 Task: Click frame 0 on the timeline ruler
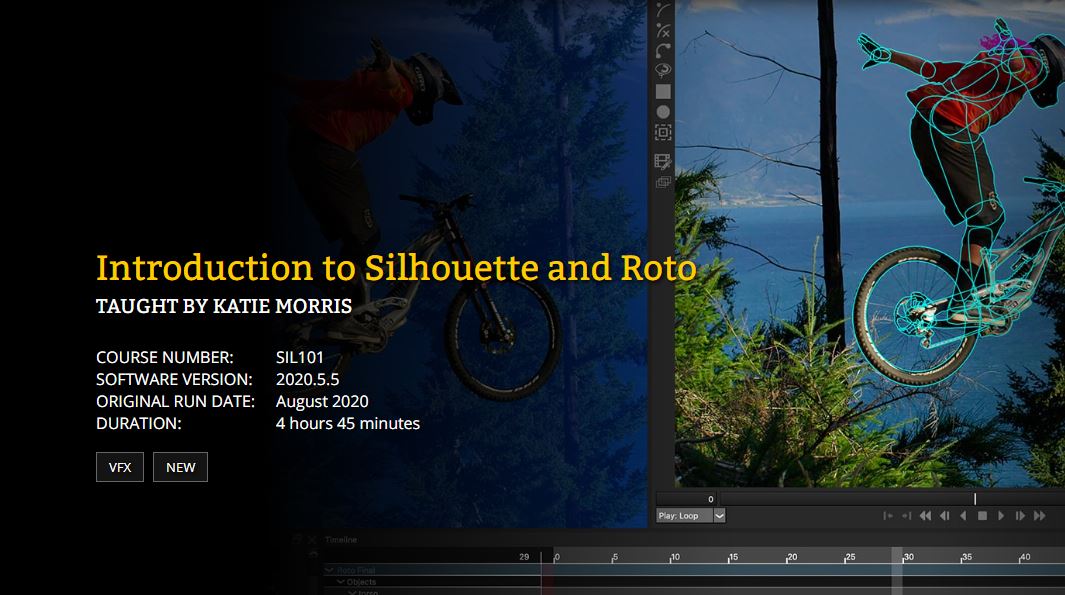click(x=556, y=557)
